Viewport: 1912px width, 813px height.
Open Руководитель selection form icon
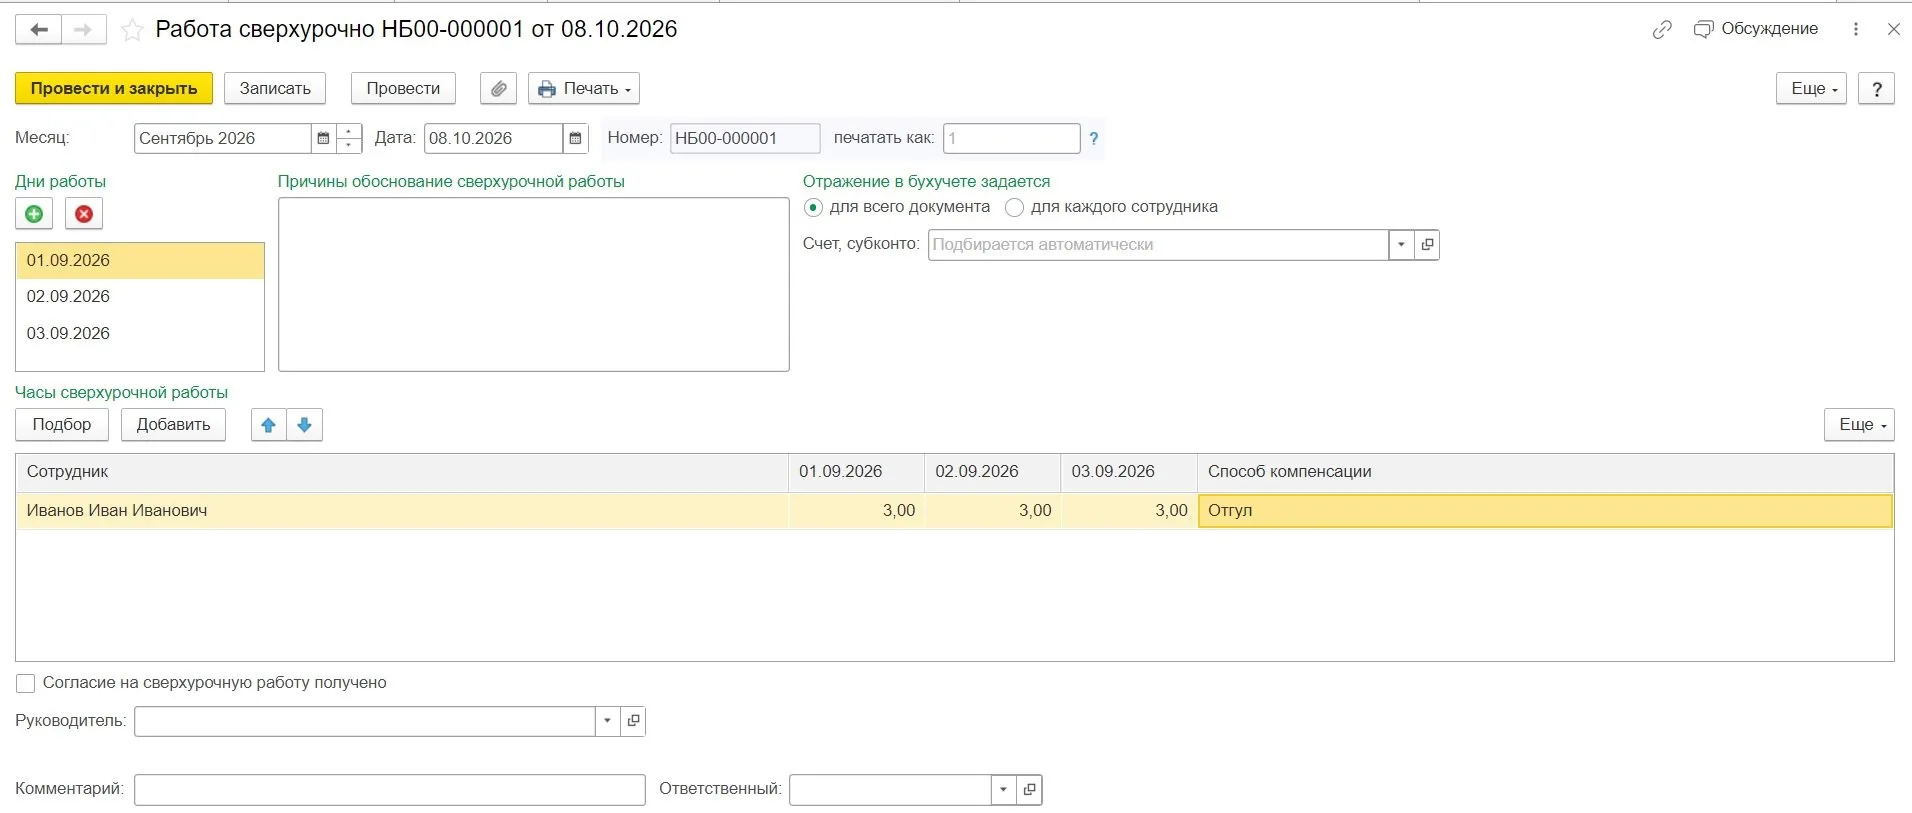tap(633, 720)
